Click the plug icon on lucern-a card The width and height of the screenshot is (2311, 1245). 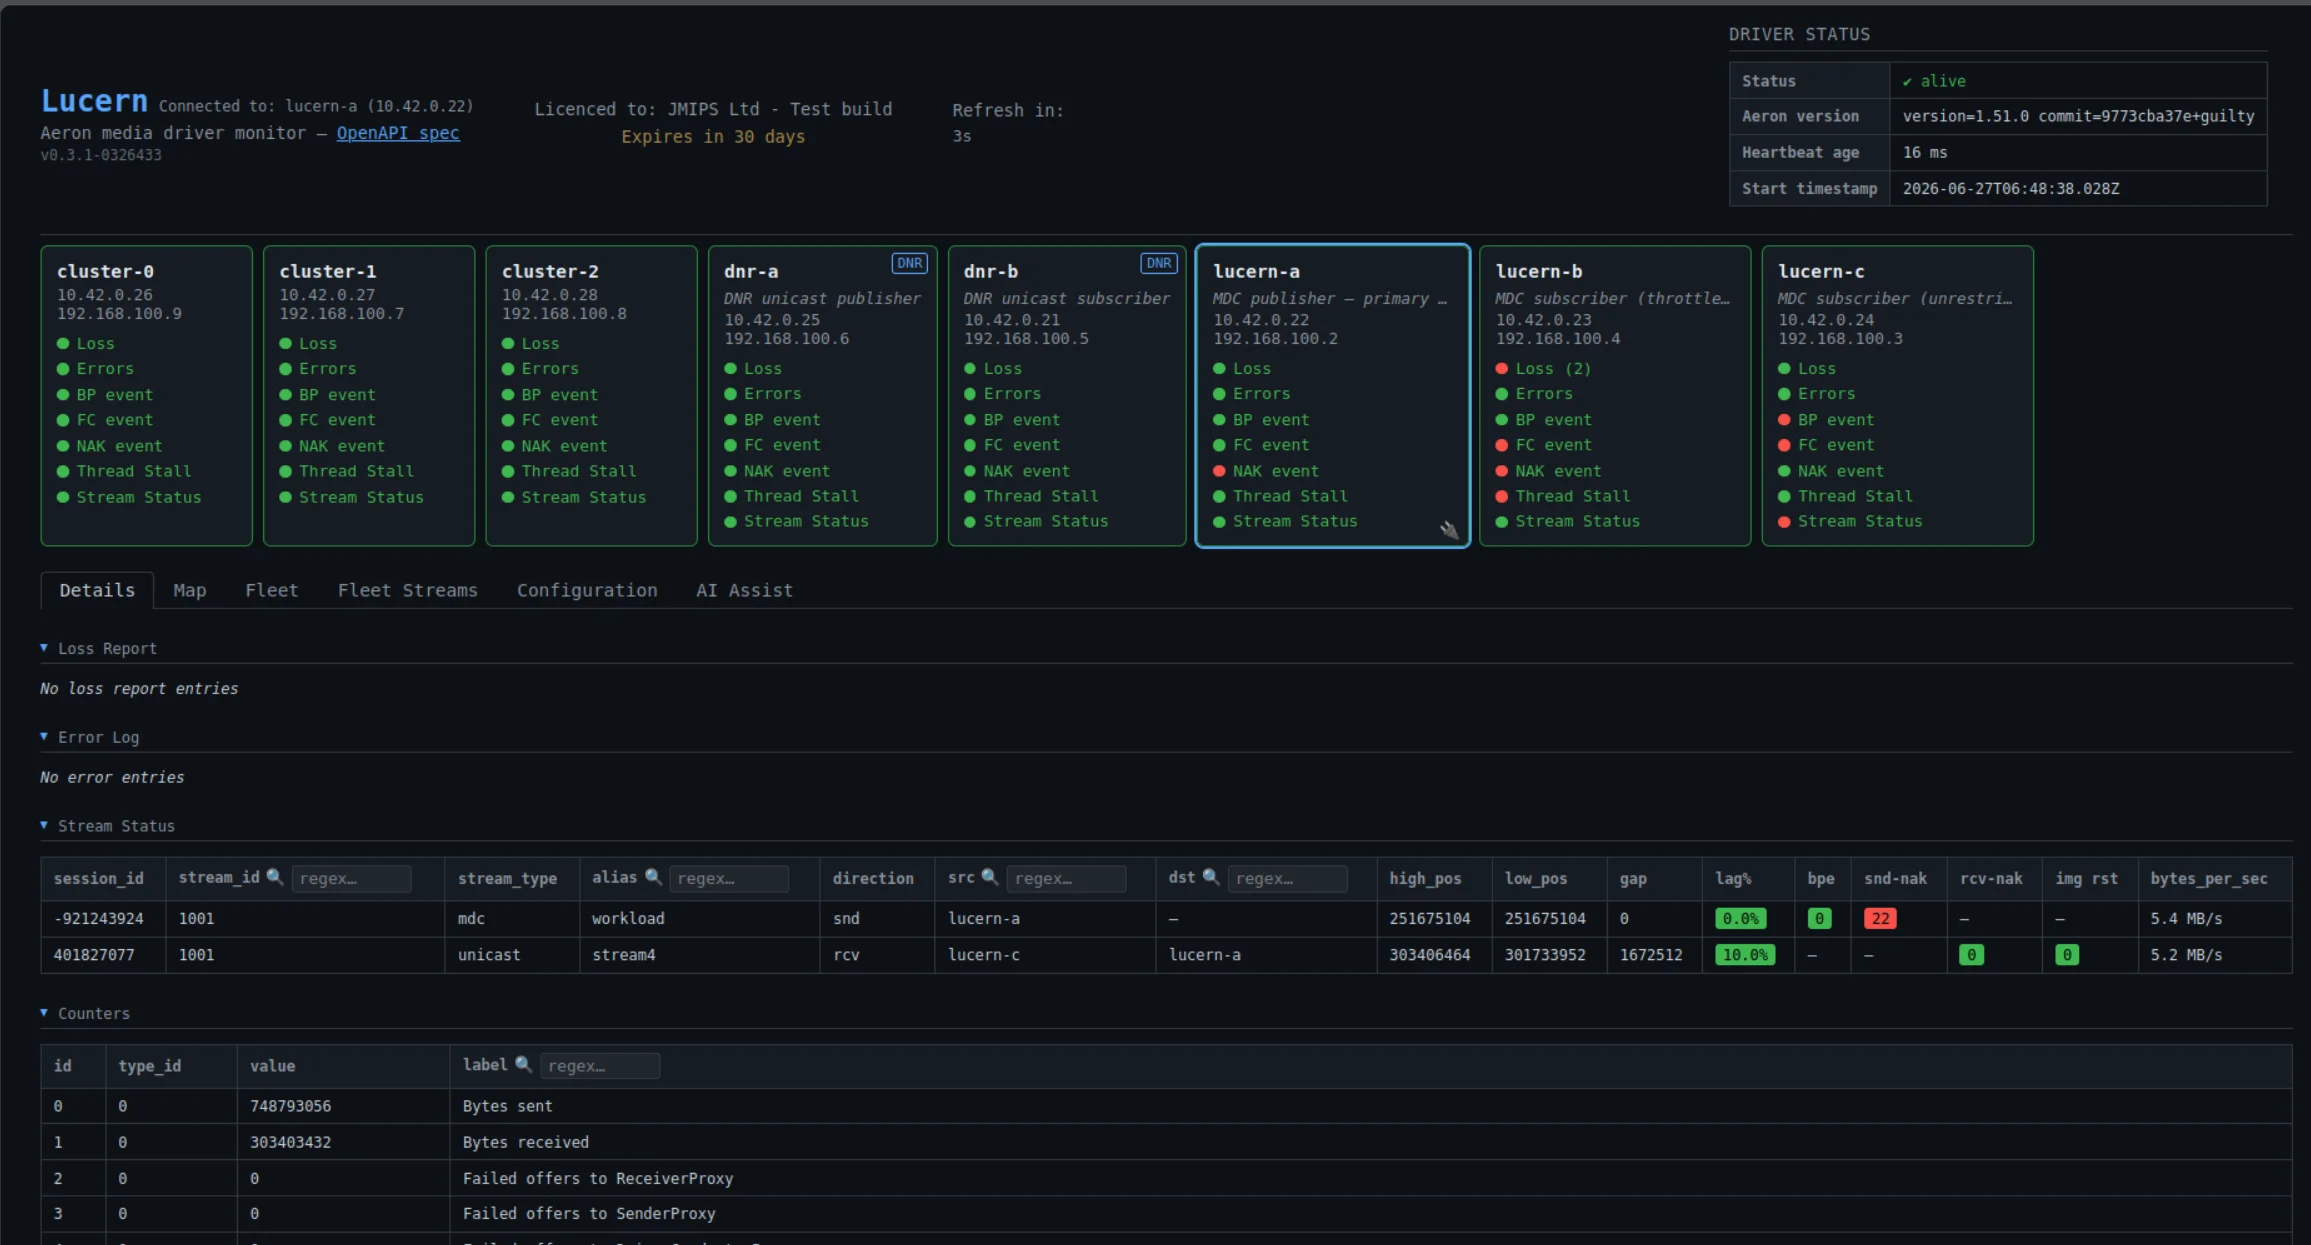tap(1449, 530)
